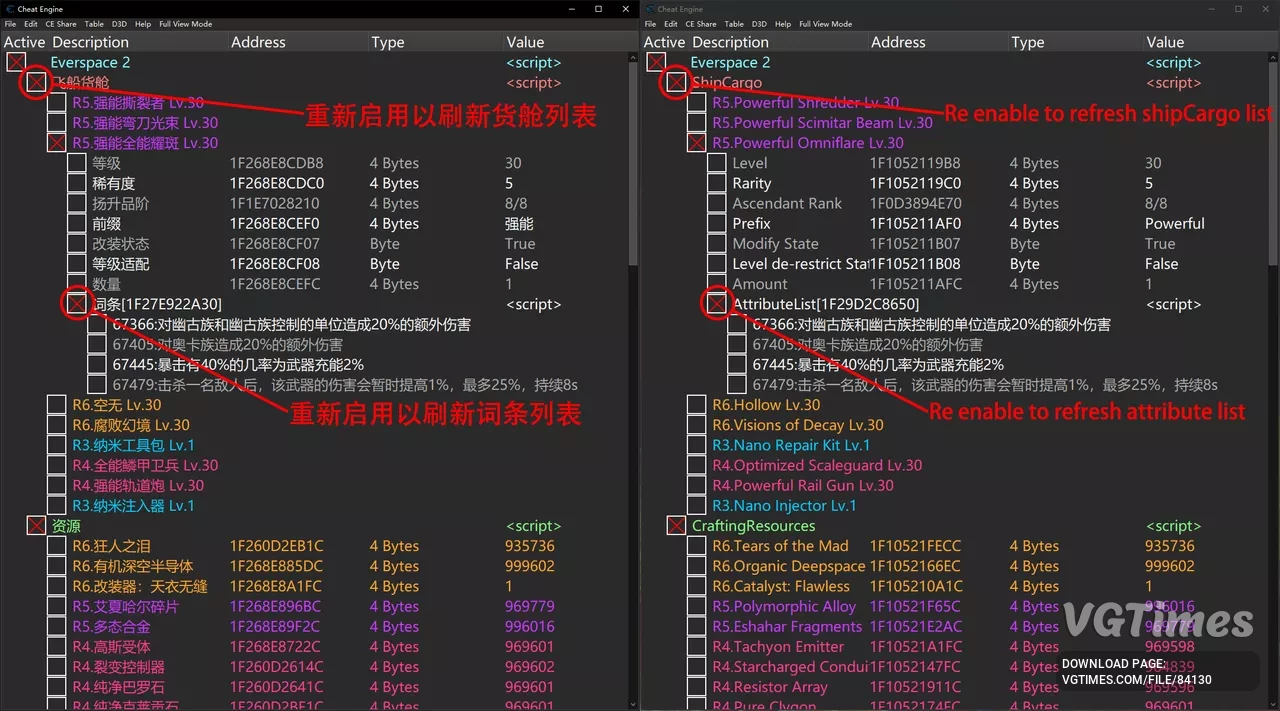The height and width of the screenshot is (711, 1280).
Task: Tick the 前缀 row checkbox
Action: pos(76,224)
